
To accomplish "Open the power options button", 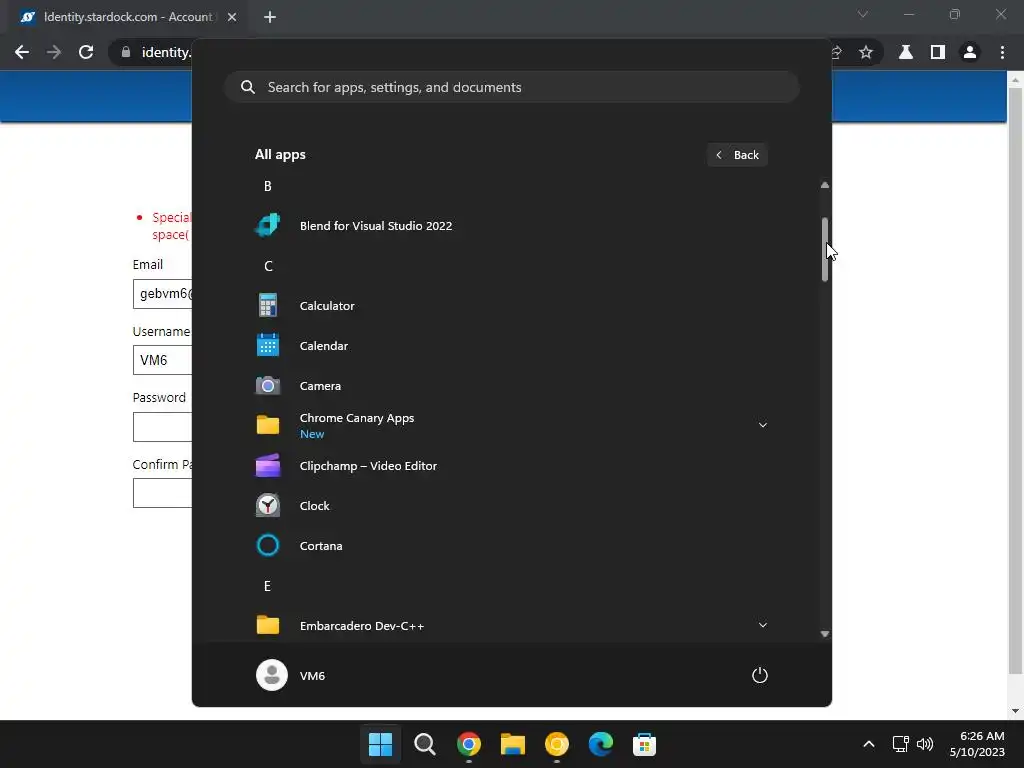I will tap(760, 675).
